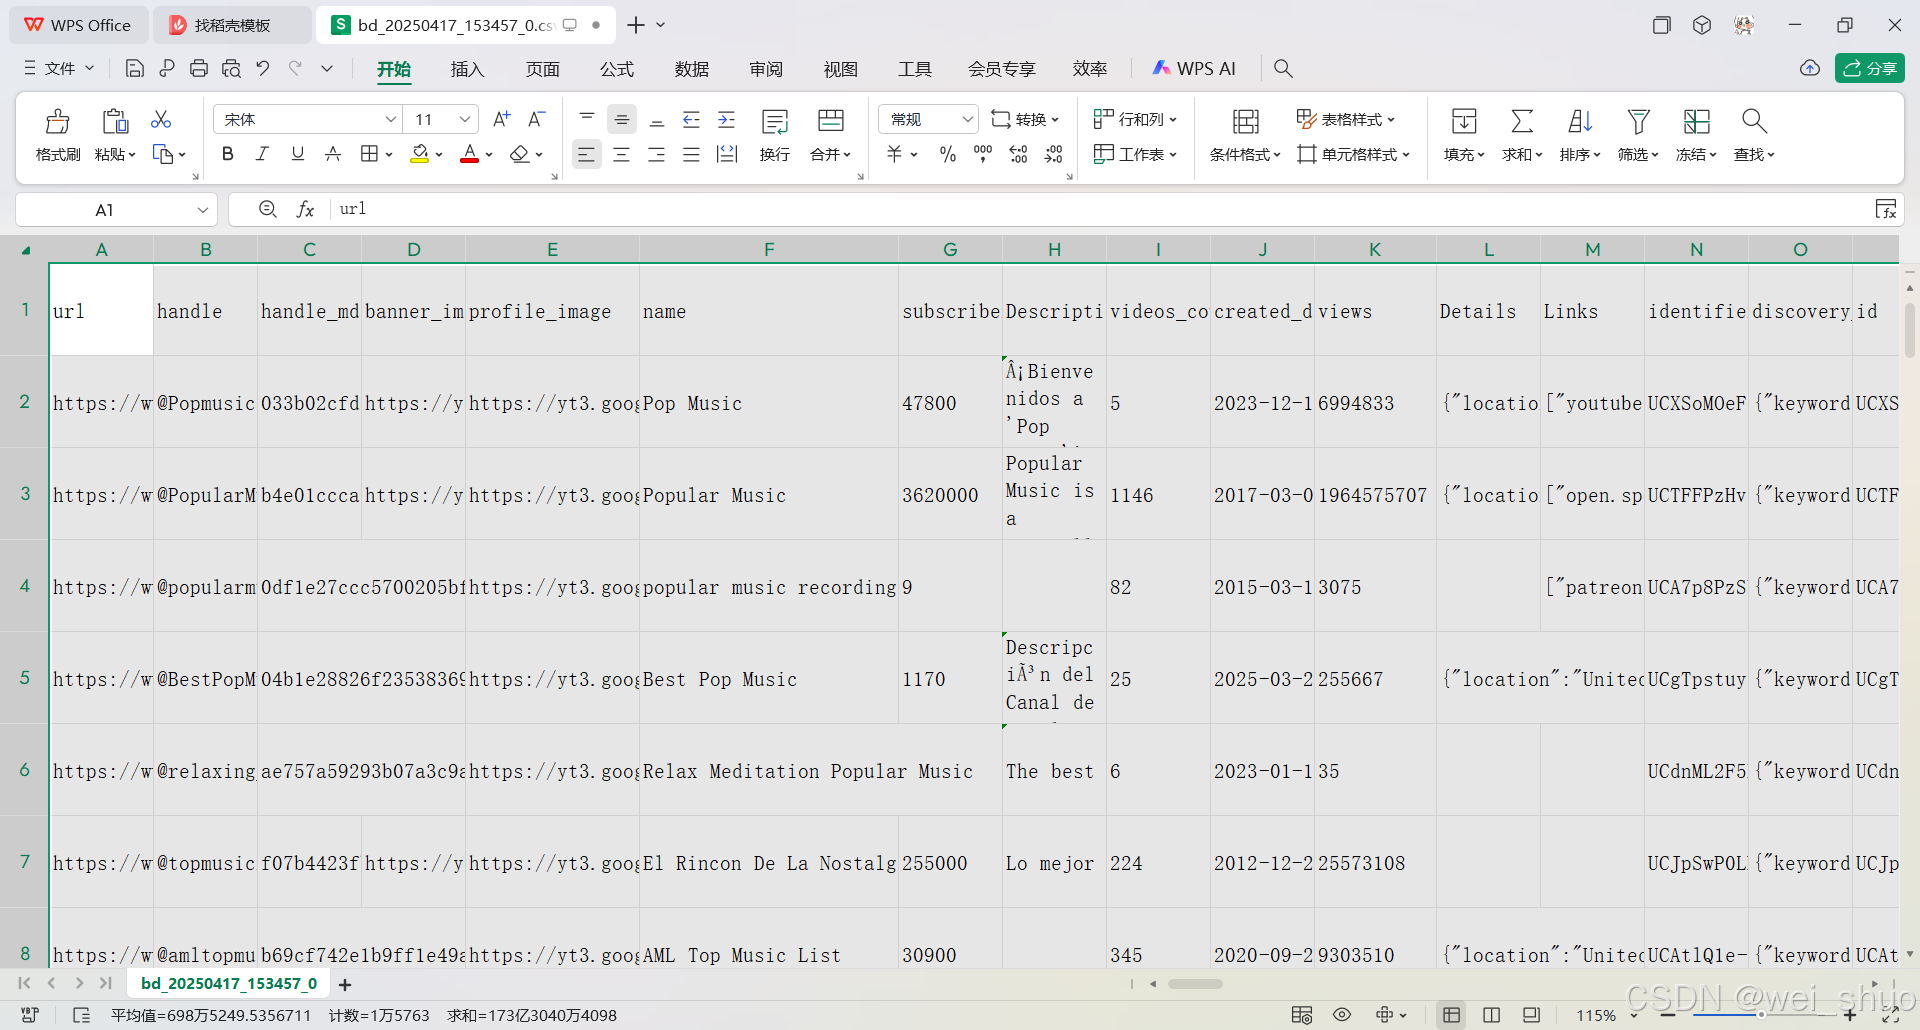Click the Decrease Decimal icon
The height and width of the screenshot is (1030, 1920).
(1053, 154)
